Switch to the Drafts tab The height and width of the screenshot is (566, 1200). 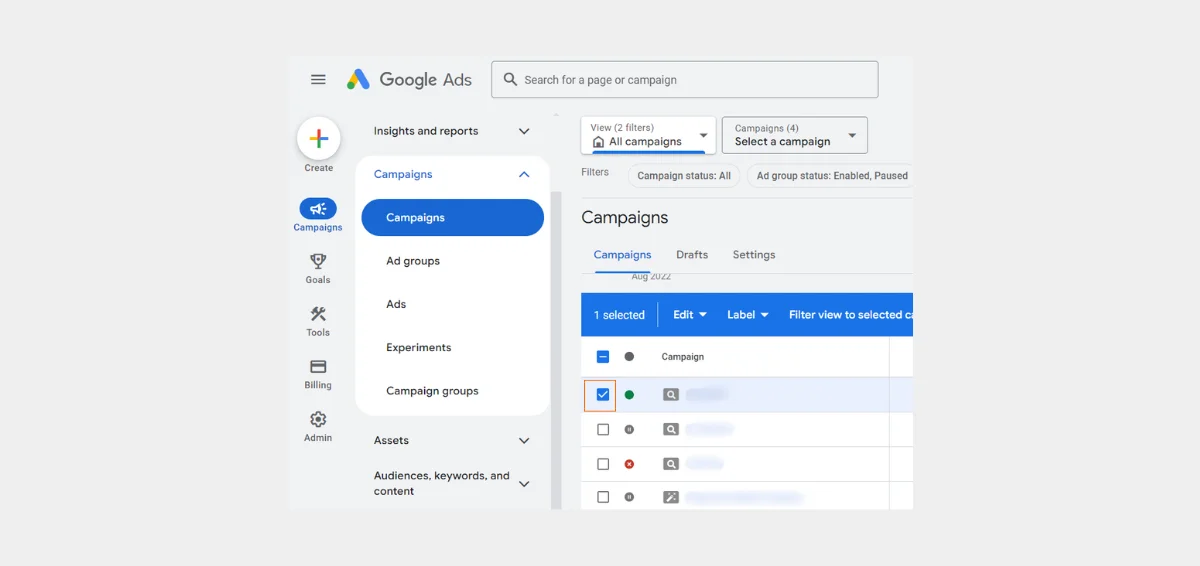[x=692, y=255]
